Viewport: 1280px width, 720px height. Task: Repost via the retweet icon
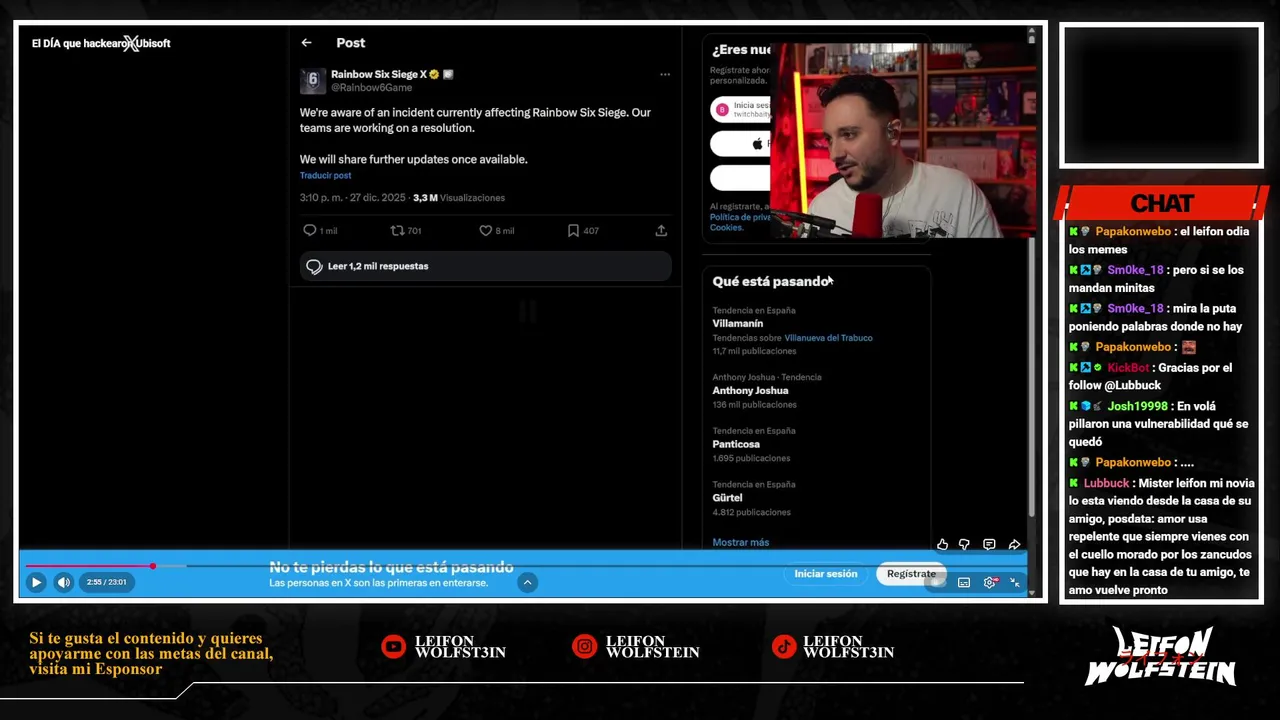pos(397,230)
